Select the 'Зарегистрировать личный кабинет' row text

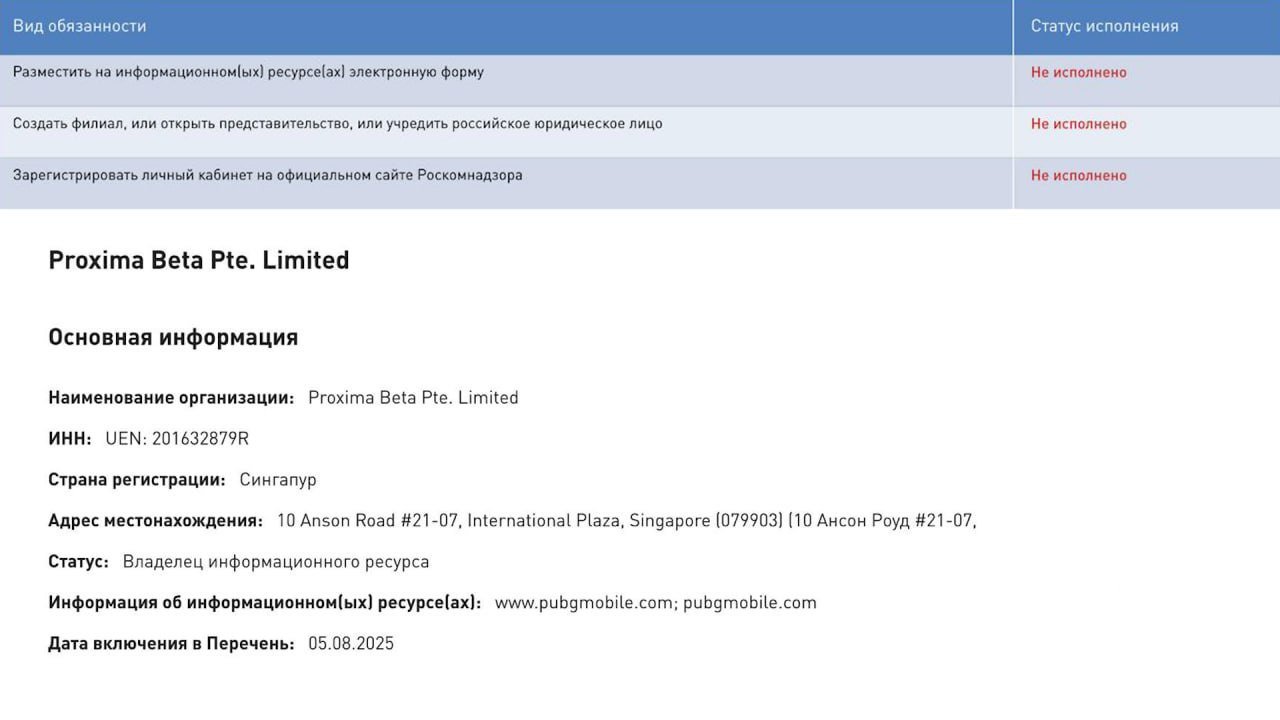coord(267,175)
